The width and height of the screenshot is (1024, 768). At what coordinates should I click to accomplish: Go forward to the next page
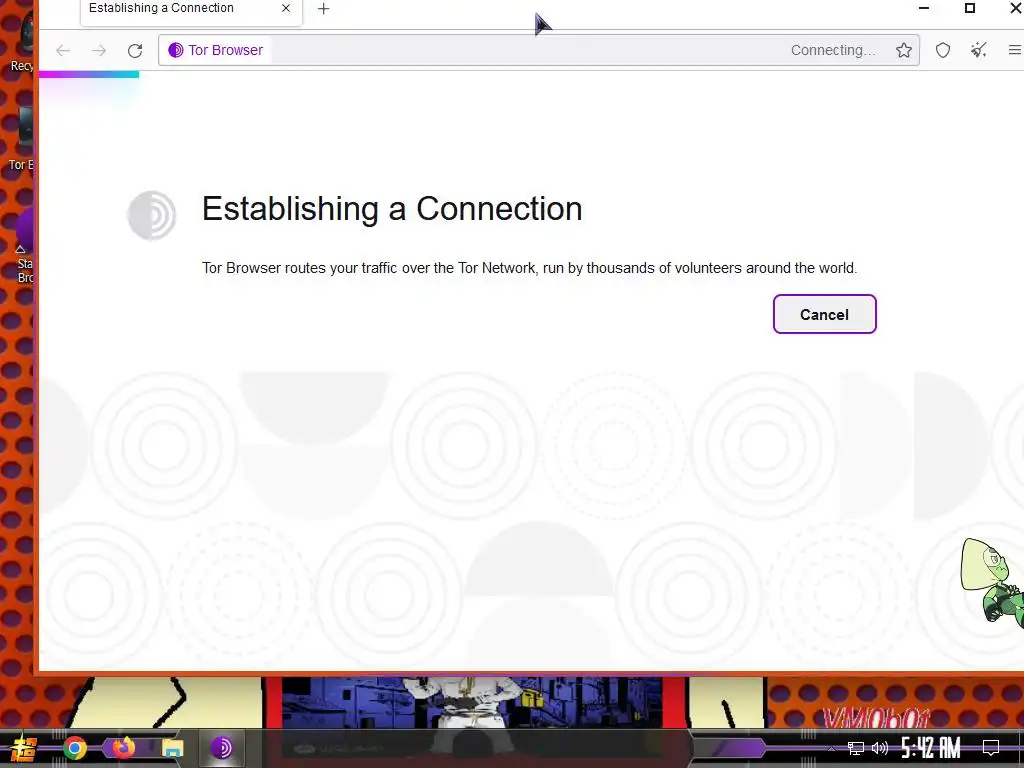coord(99,50)
